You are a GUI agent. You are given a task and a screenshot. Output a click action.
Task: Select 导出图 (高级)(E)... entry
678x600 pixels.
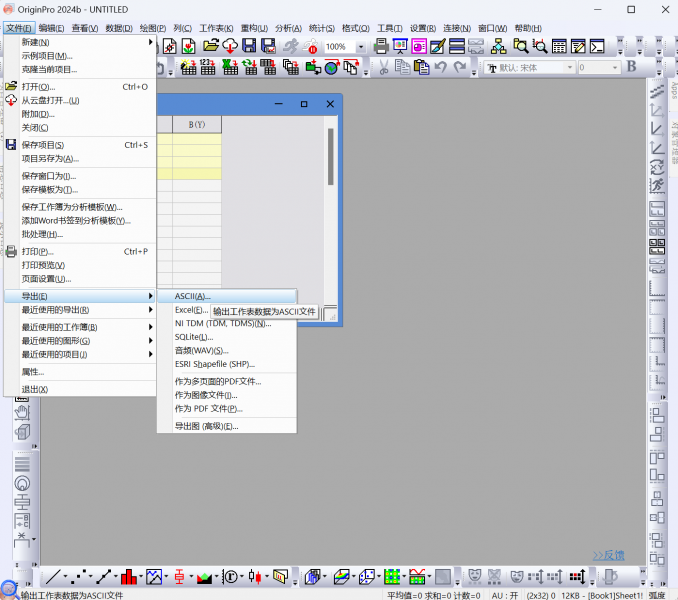[x=227, y=426]
